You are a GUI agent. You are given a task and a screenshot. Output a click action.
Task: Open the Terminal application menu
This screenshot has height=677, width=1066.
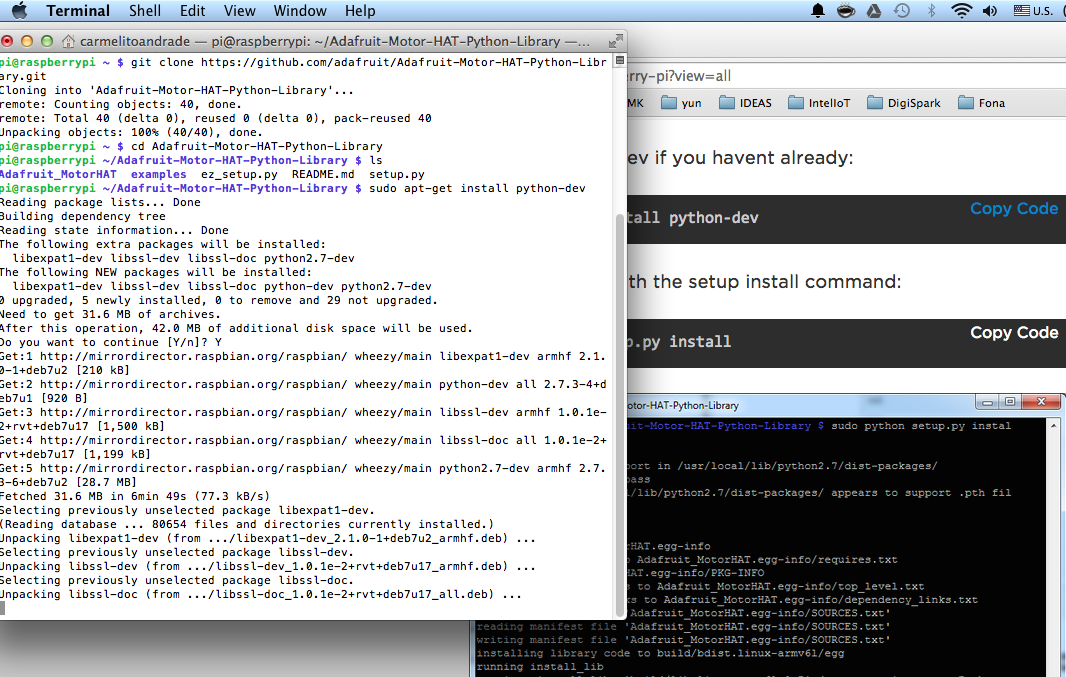[78, 11]
